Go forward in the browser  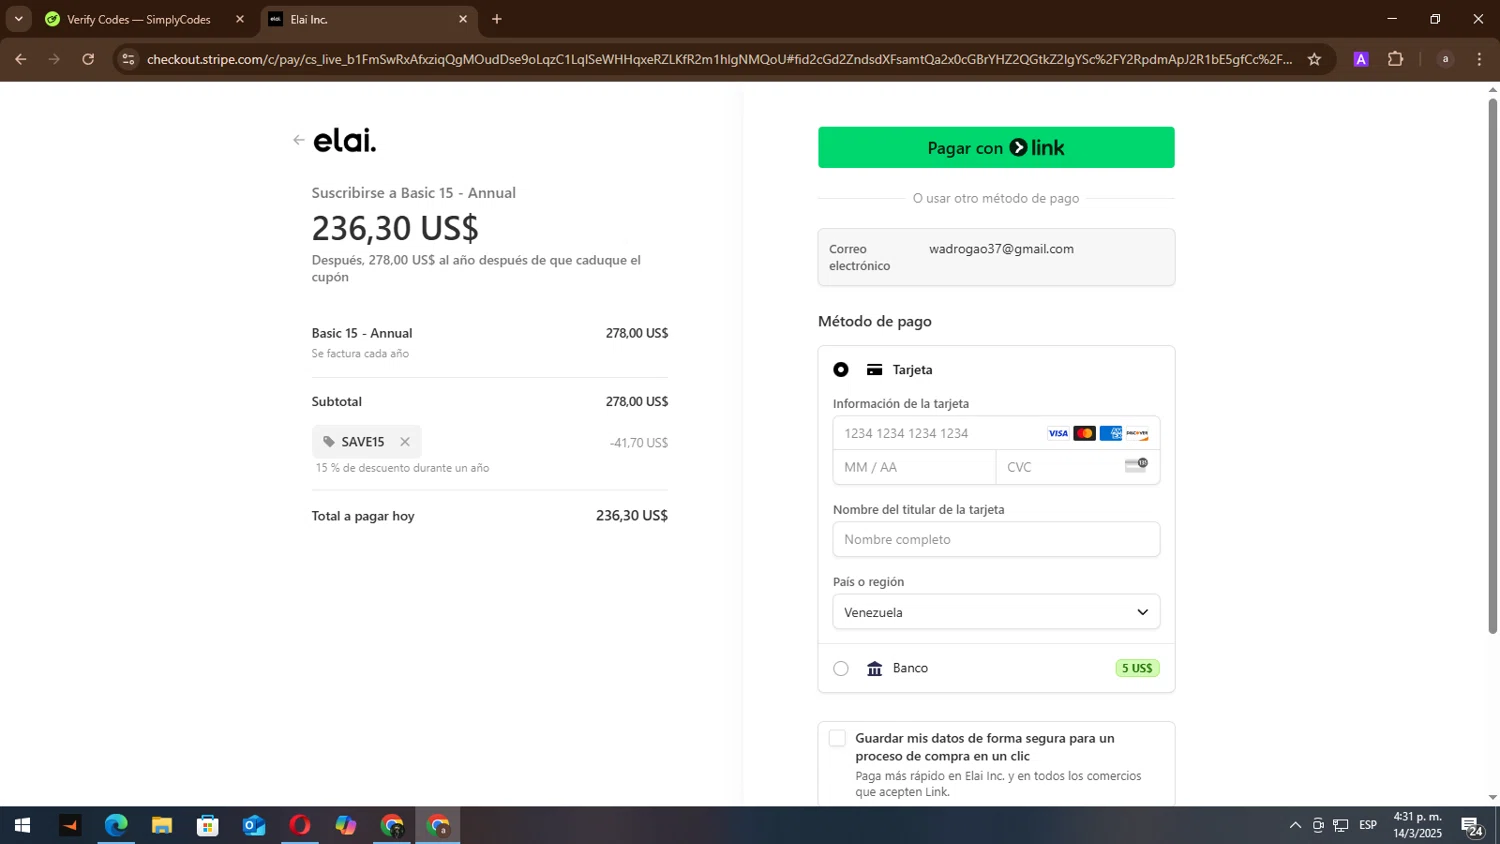[54, 59]
